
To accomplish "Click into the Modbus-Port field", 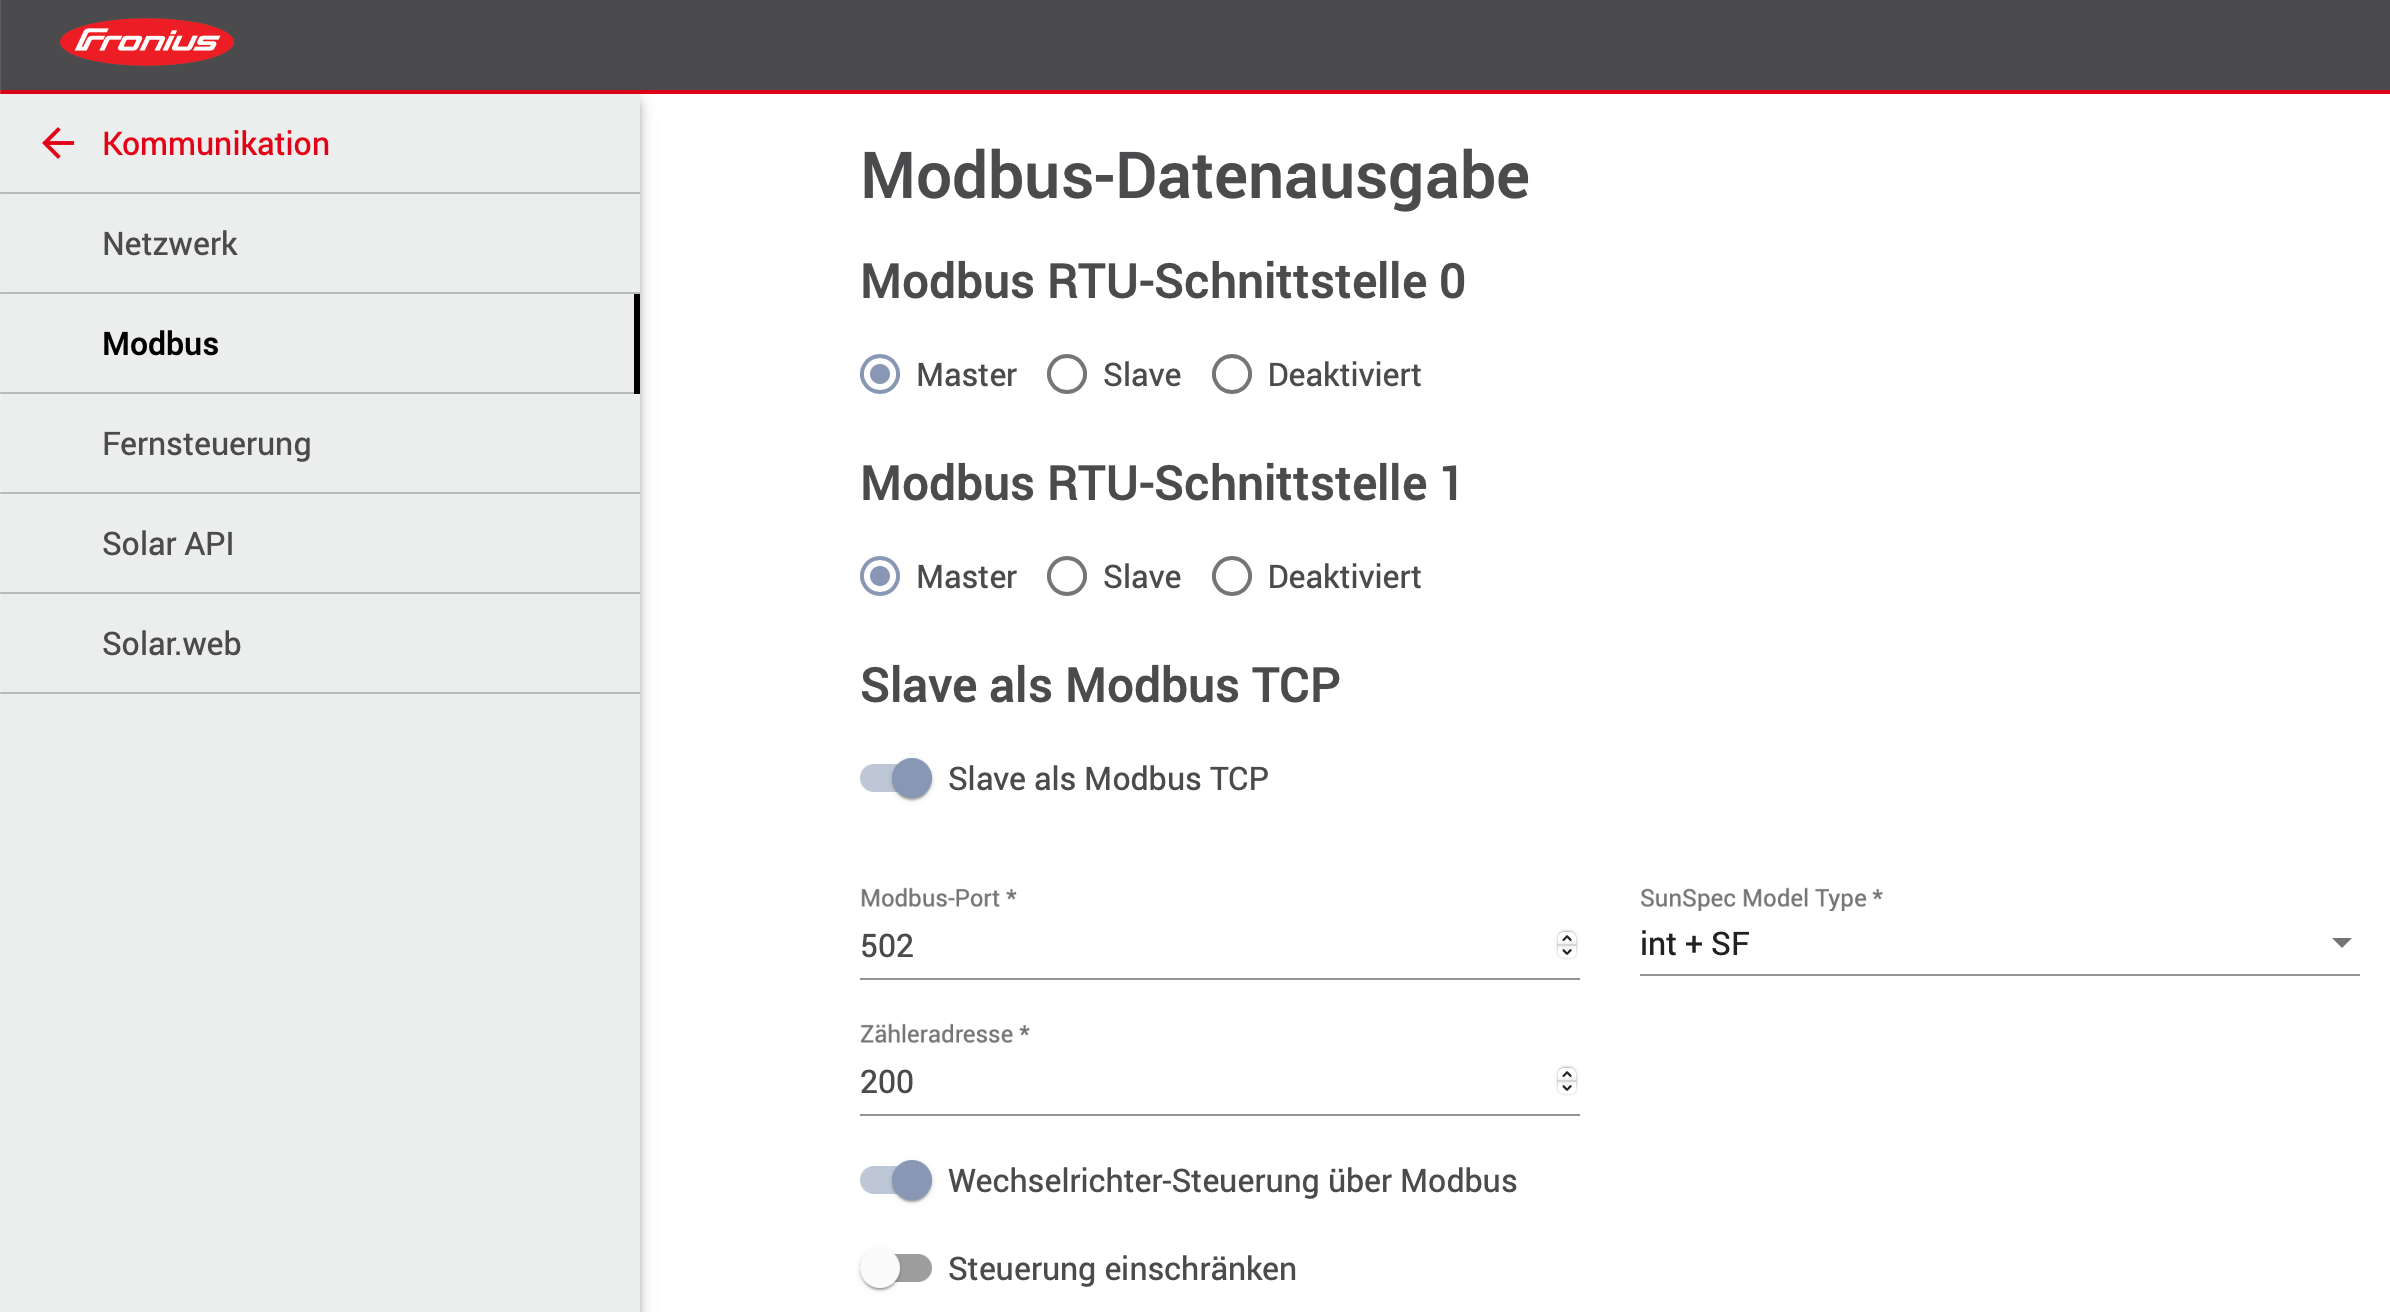I will coord(1200,946).
